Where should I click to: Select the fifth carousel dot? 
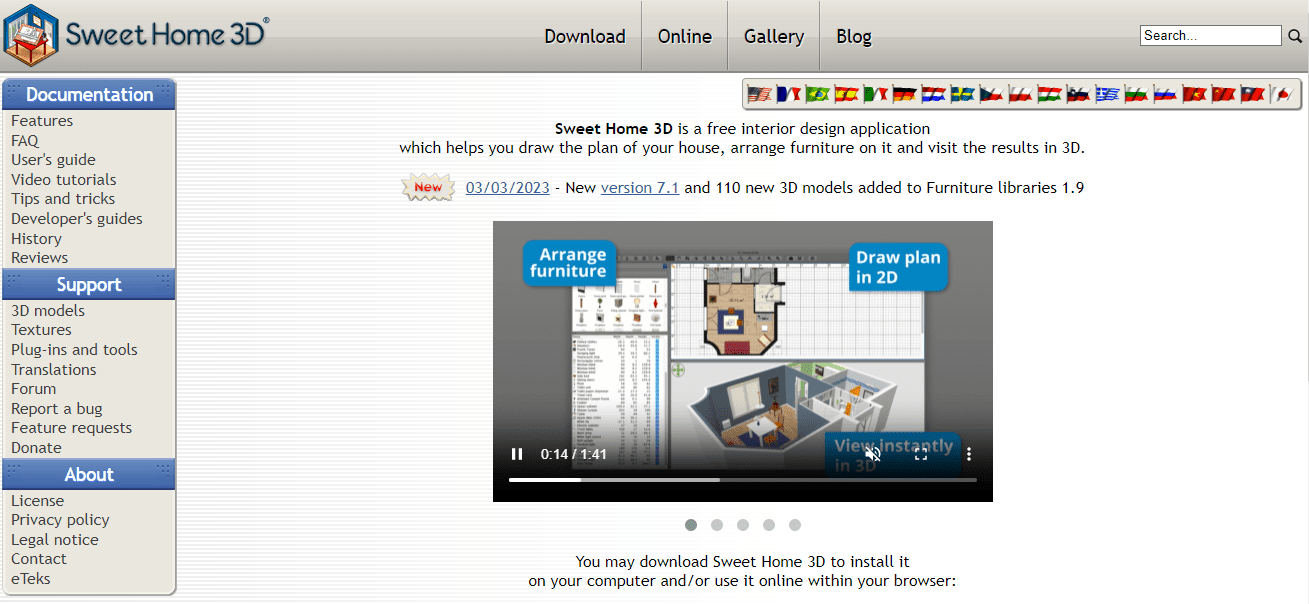click(795, 525)
